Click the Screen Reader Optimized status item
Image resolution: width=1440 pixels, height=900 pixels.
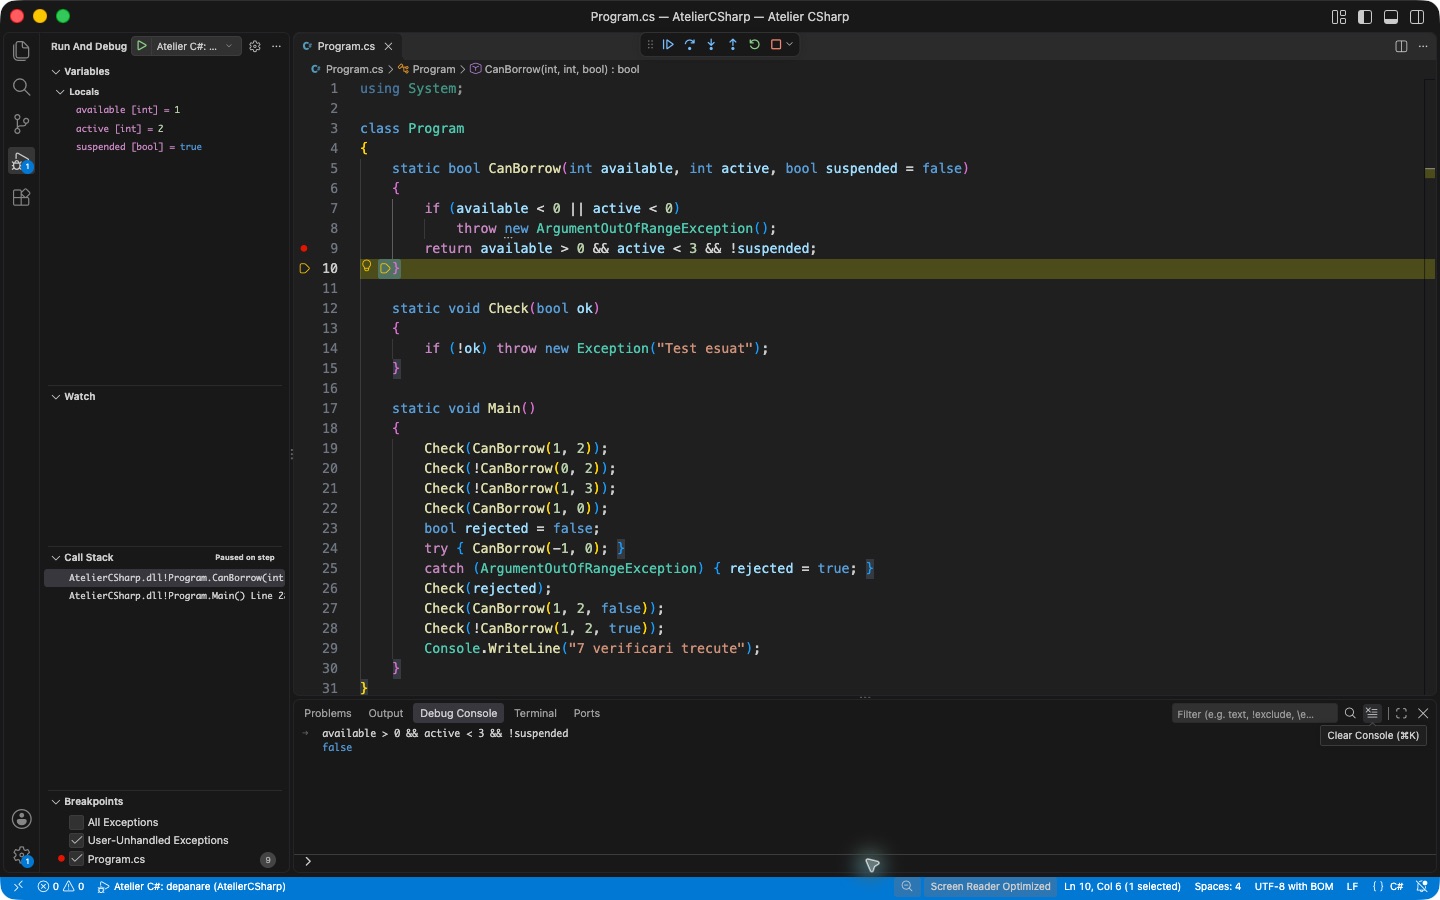[990, 887]
